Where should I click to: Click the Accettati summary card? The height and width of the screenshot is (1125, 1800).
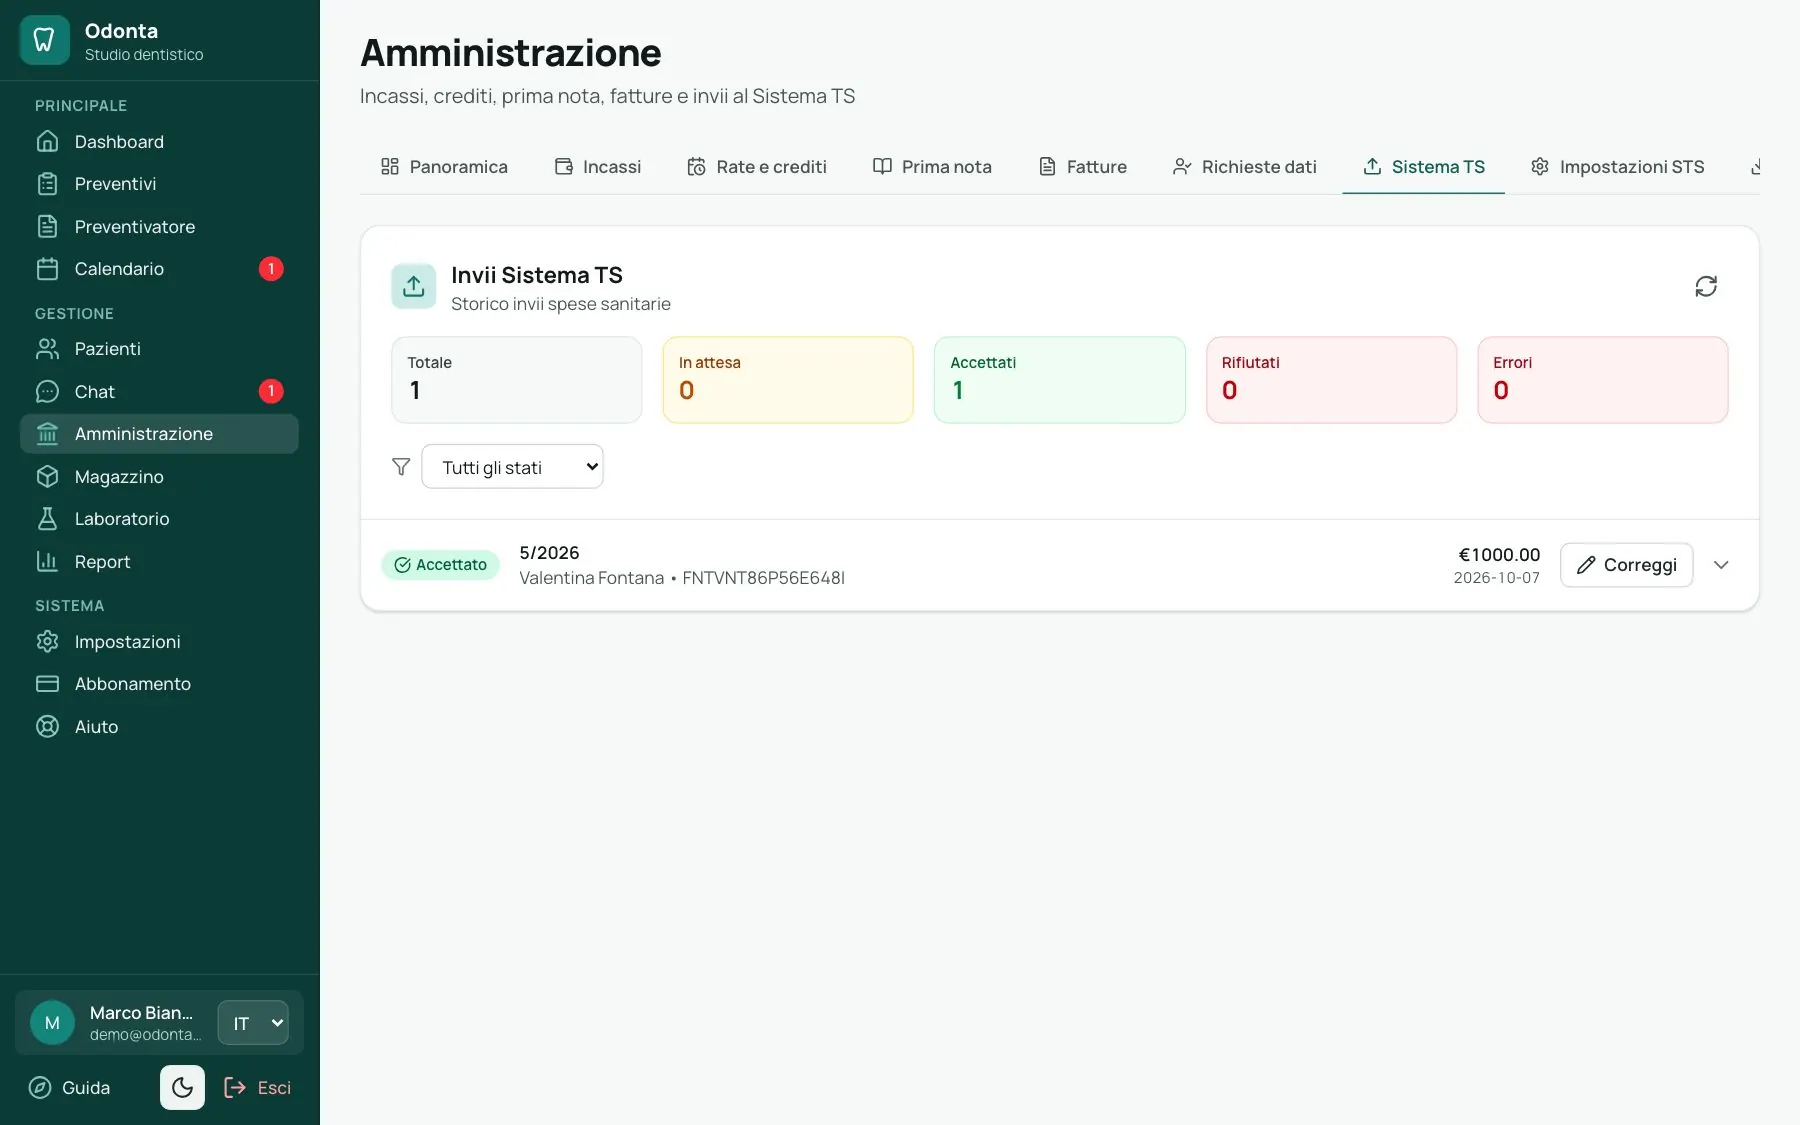pyautogui.click(x=1060, y=380)
